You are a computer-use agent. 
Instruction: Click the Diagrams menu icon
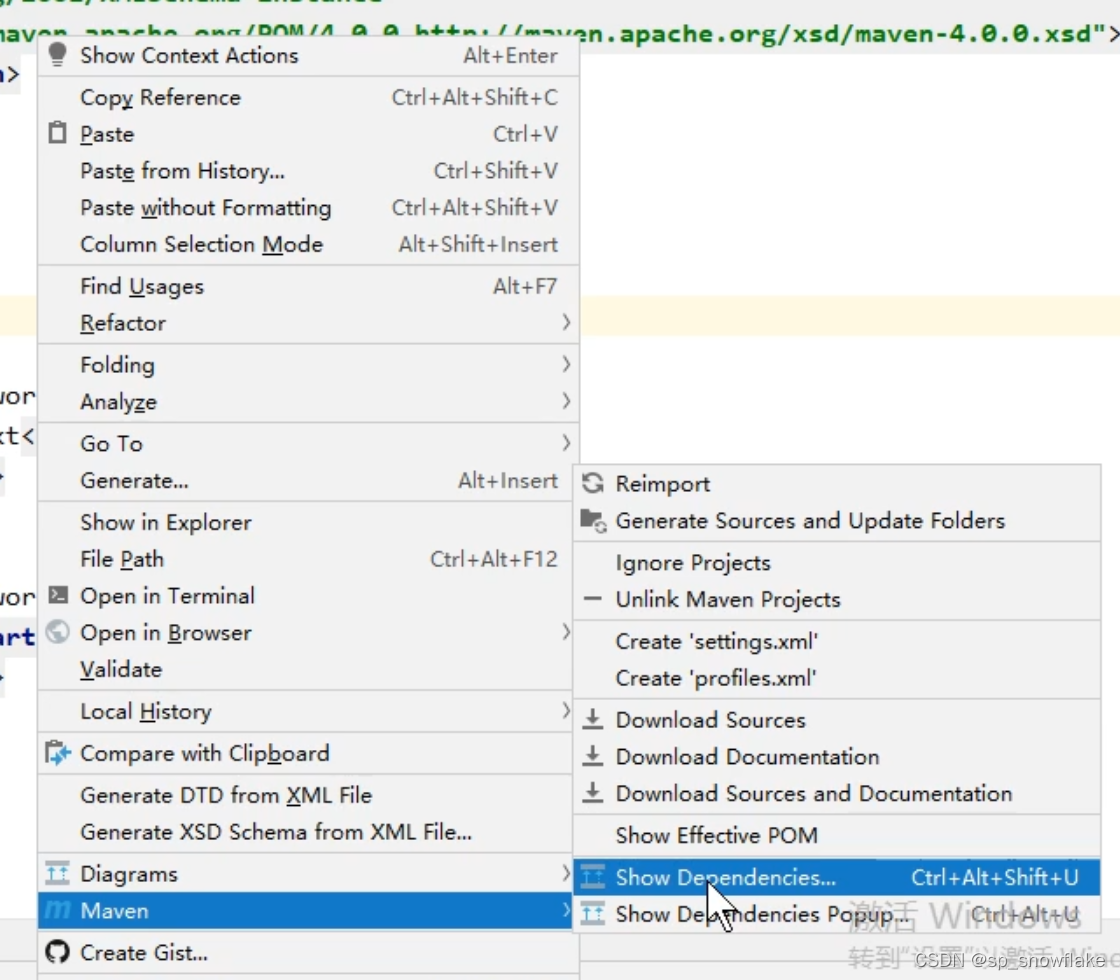click(58, 873)
